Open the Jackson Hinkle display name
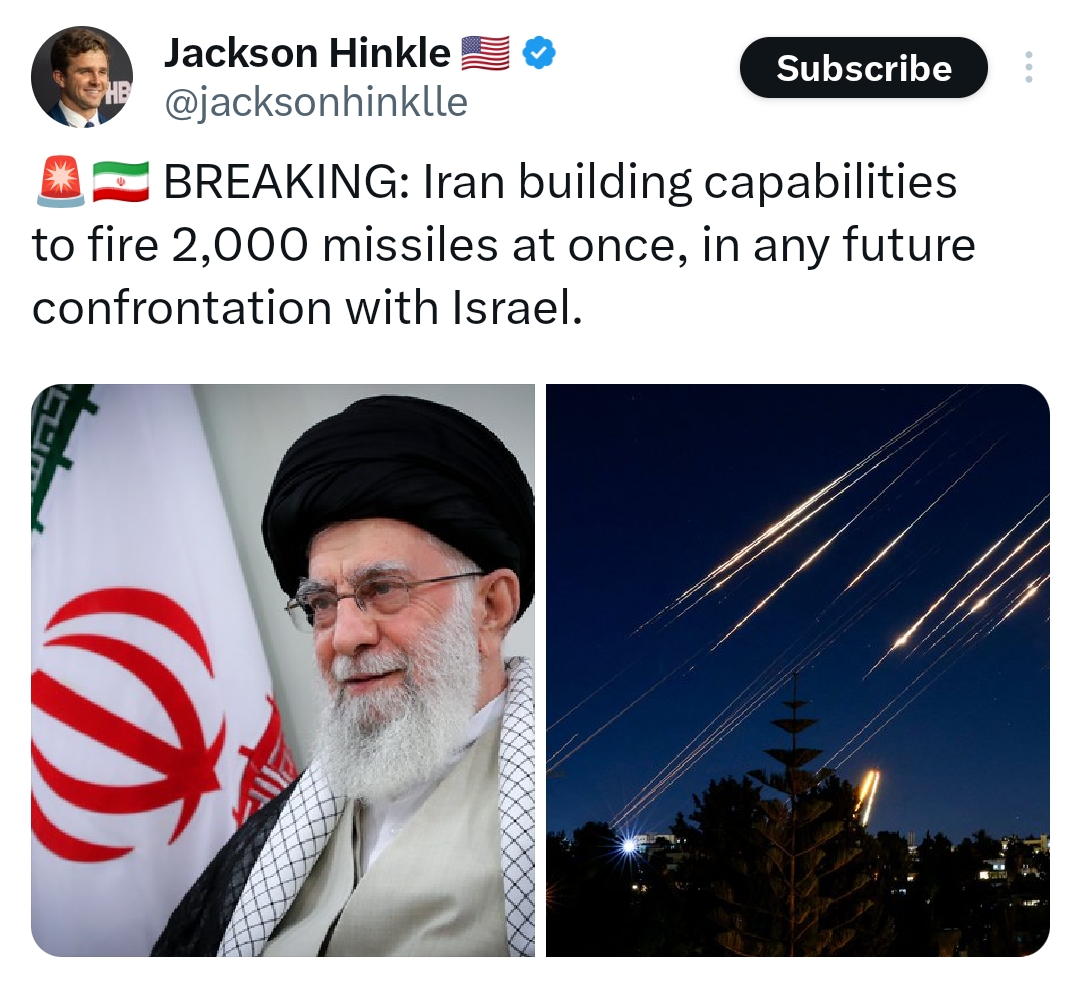 (307, 53)
